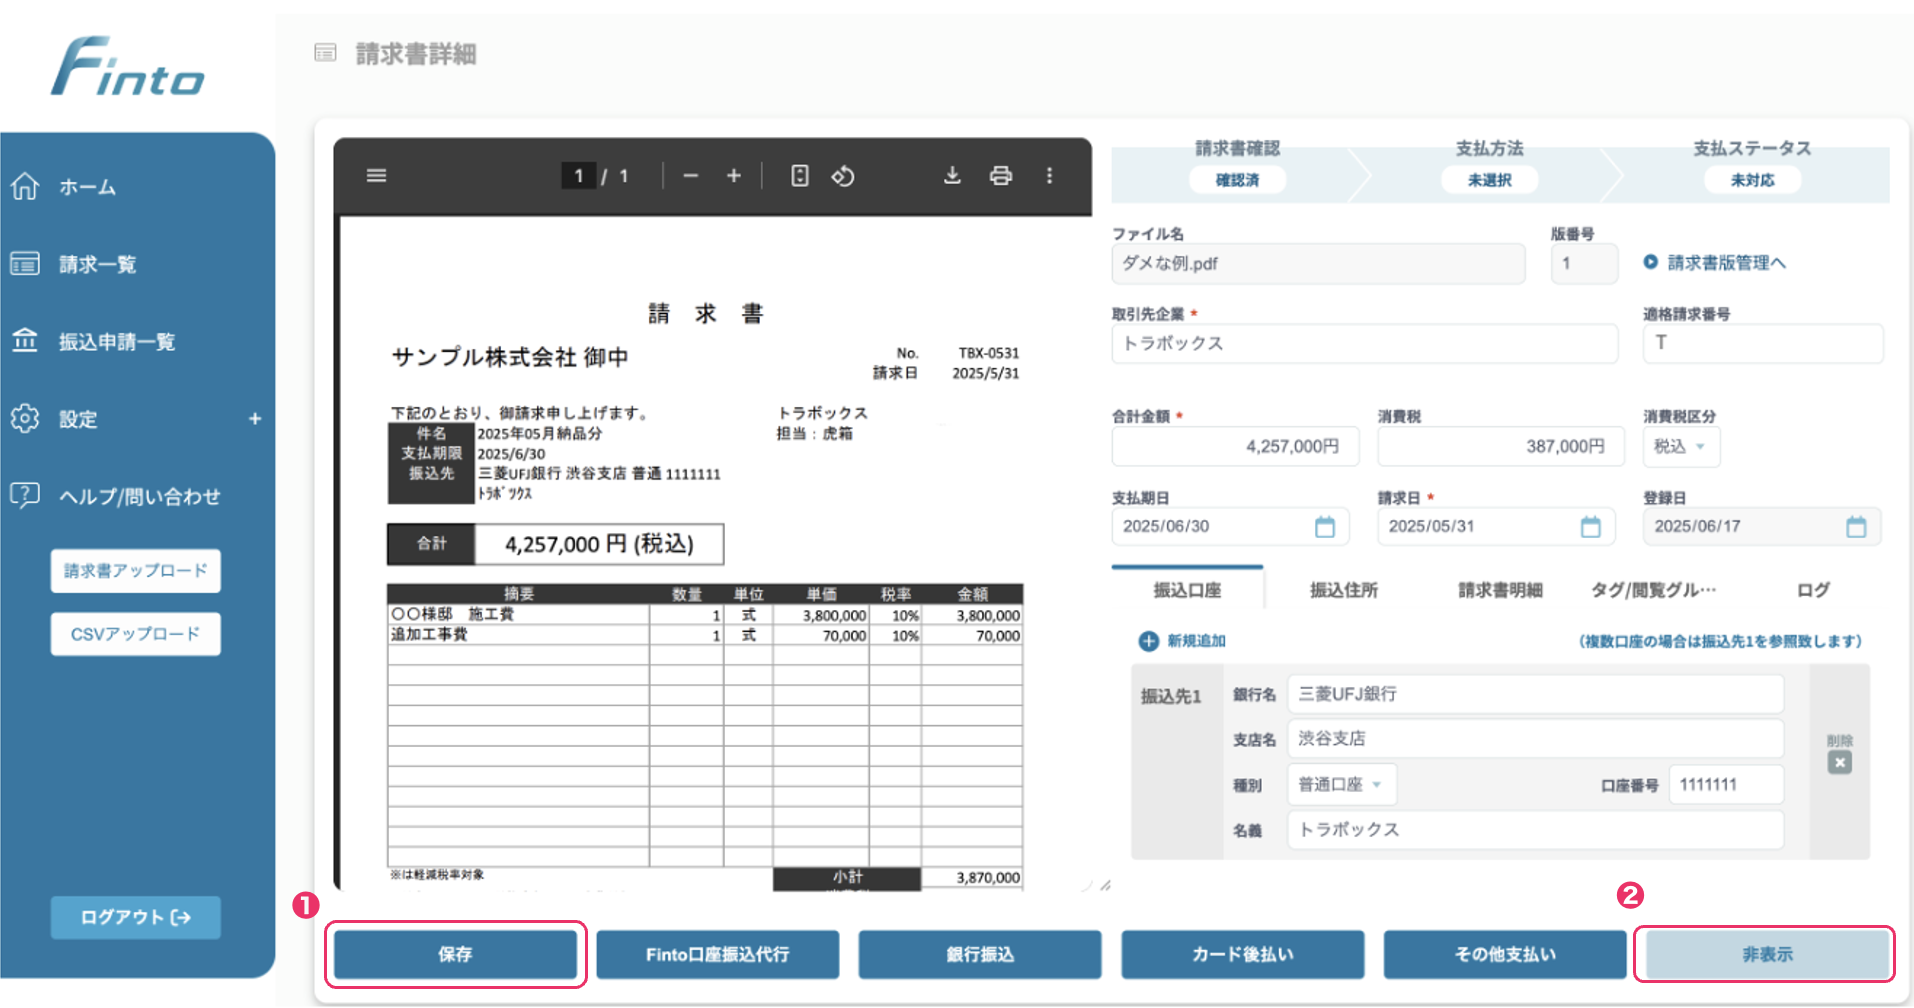Open the 種別 account type dropdown
This screenshot has height=1008, width=1914.
click(x=1340, y=785)
